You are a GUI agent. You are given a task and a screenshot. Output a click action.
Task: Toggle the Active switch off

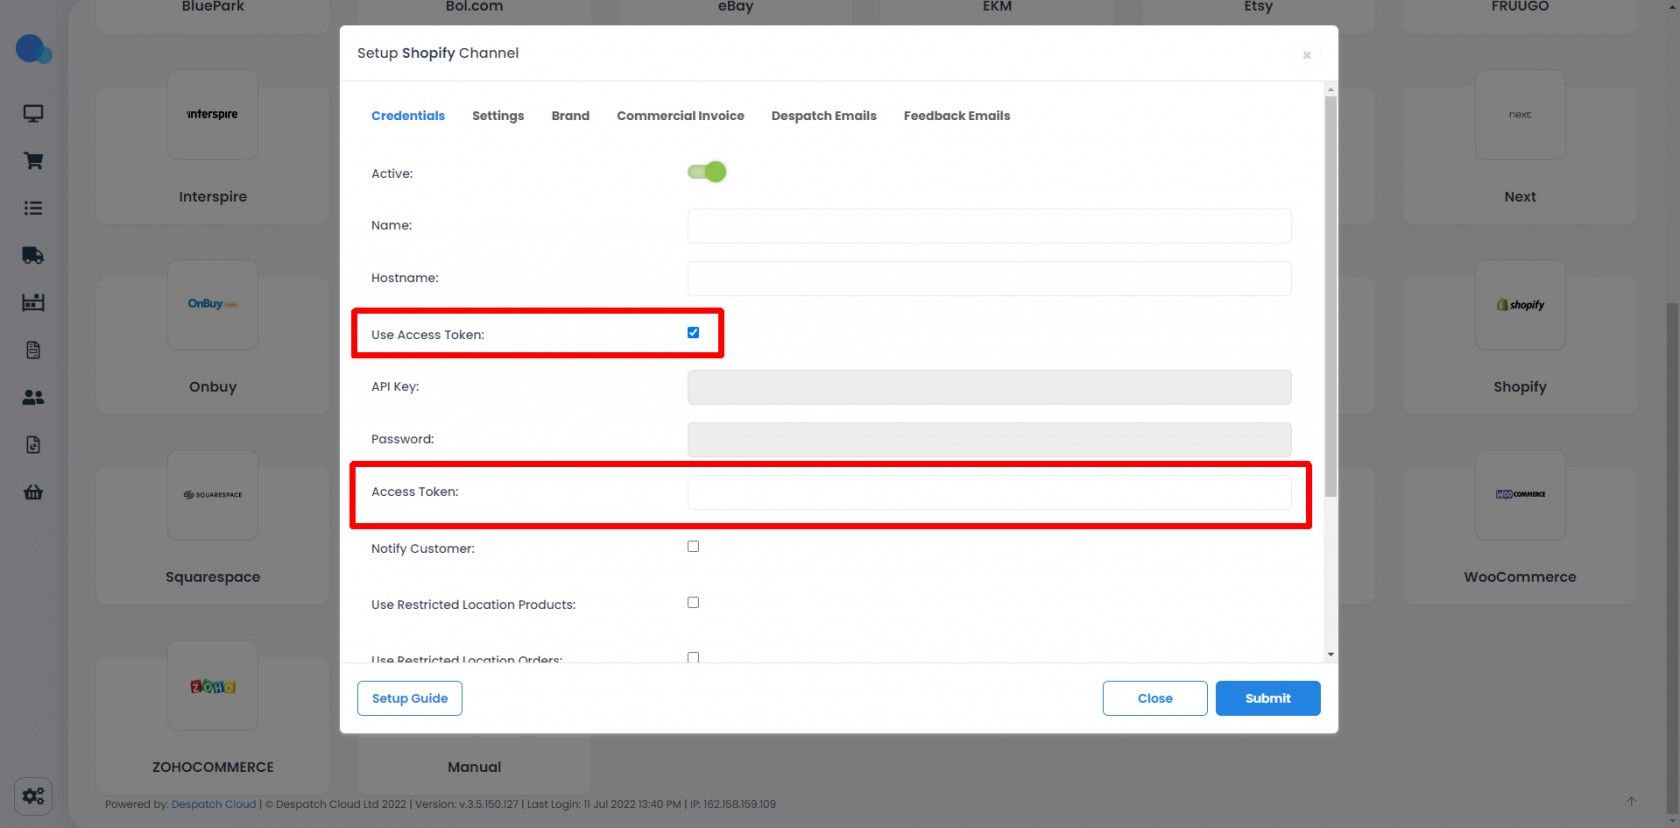(707, 172)
